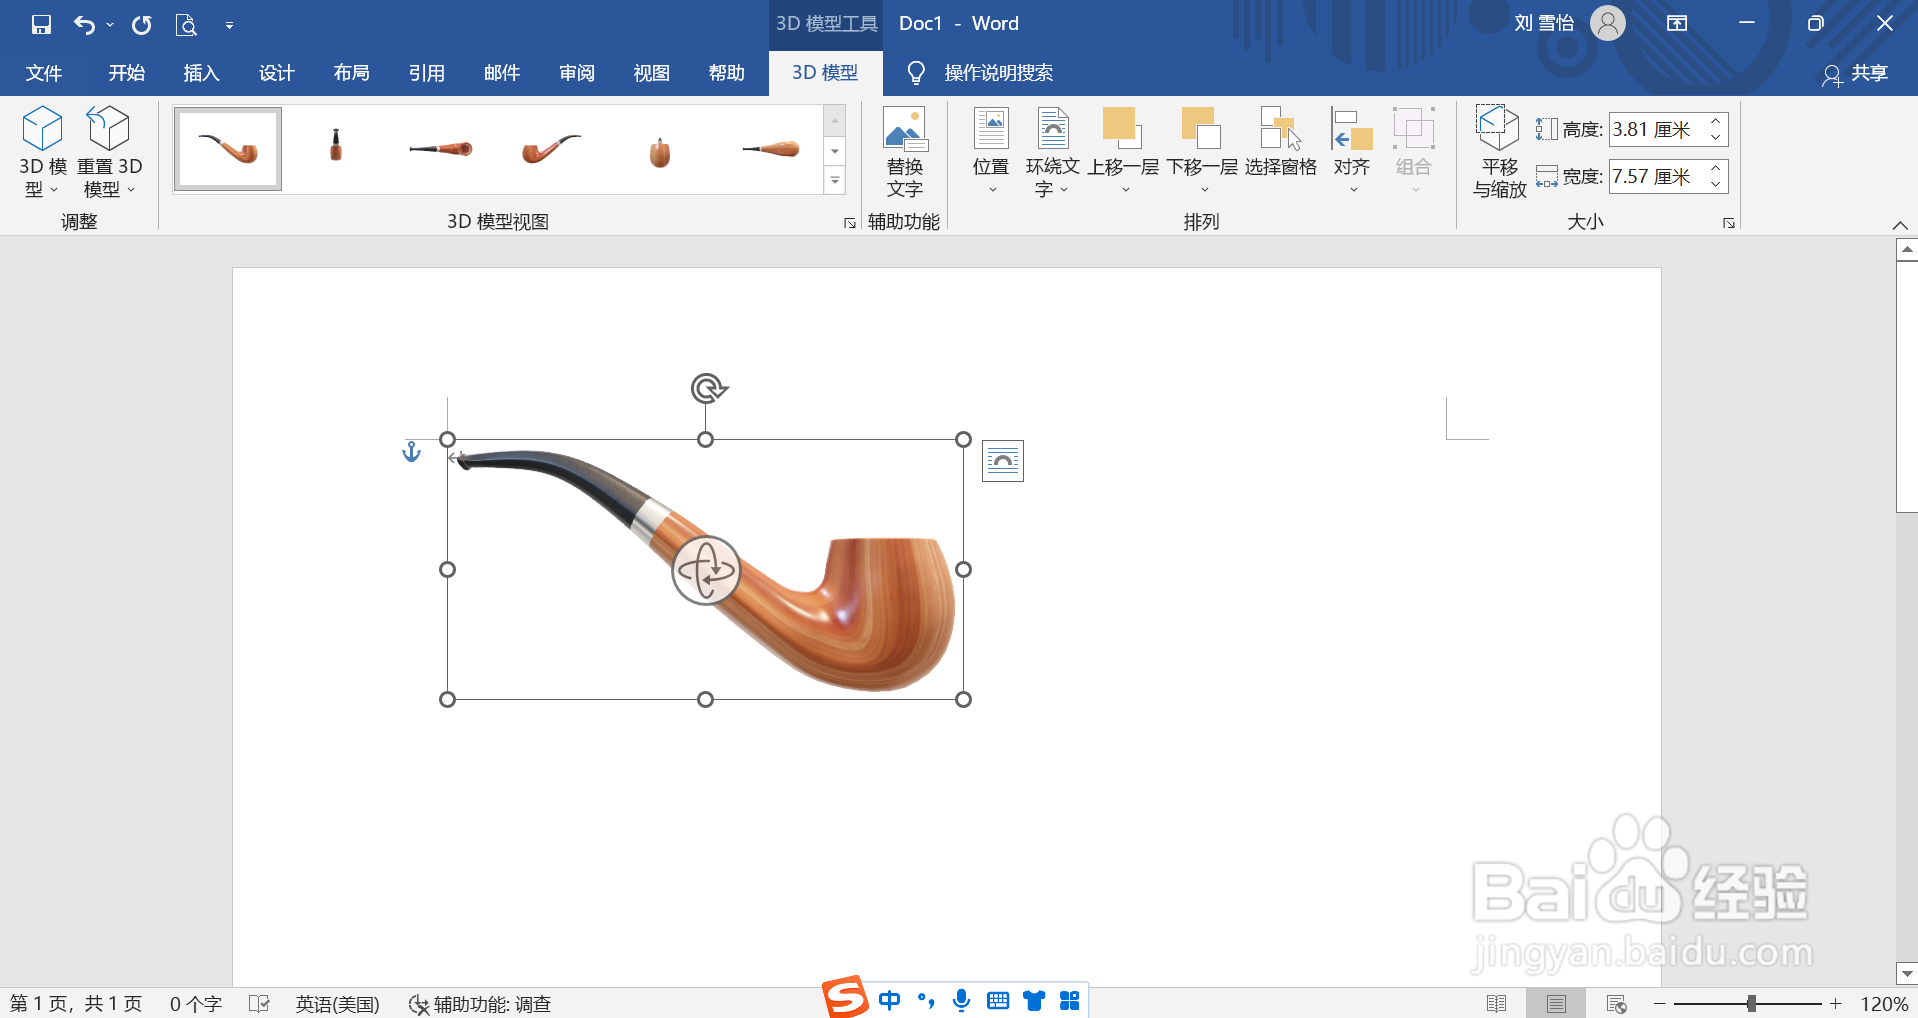Click the rotation handle above 3D model

pyautogui.click(x=709, y=388)
